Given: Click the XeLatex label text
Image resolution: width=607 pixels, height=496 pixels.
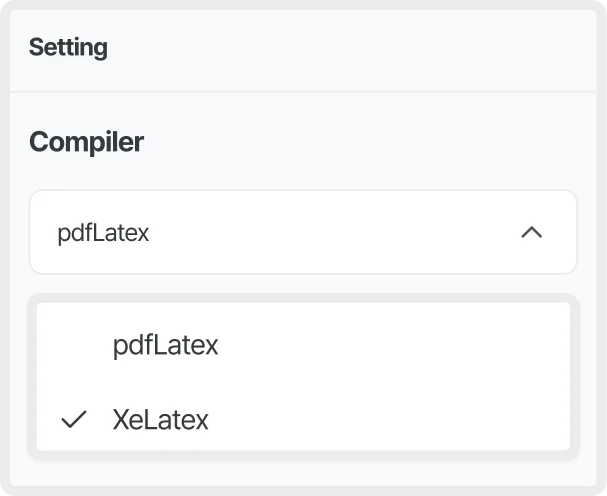Looking at the screenshot, I should [x=160, y=420].
